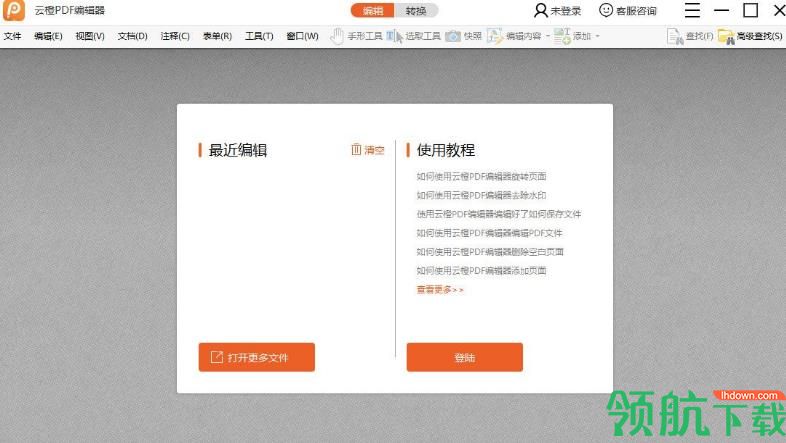Open the hamburger main menu icon
This screenshot has width=786, height=443.
coord(692,10)
